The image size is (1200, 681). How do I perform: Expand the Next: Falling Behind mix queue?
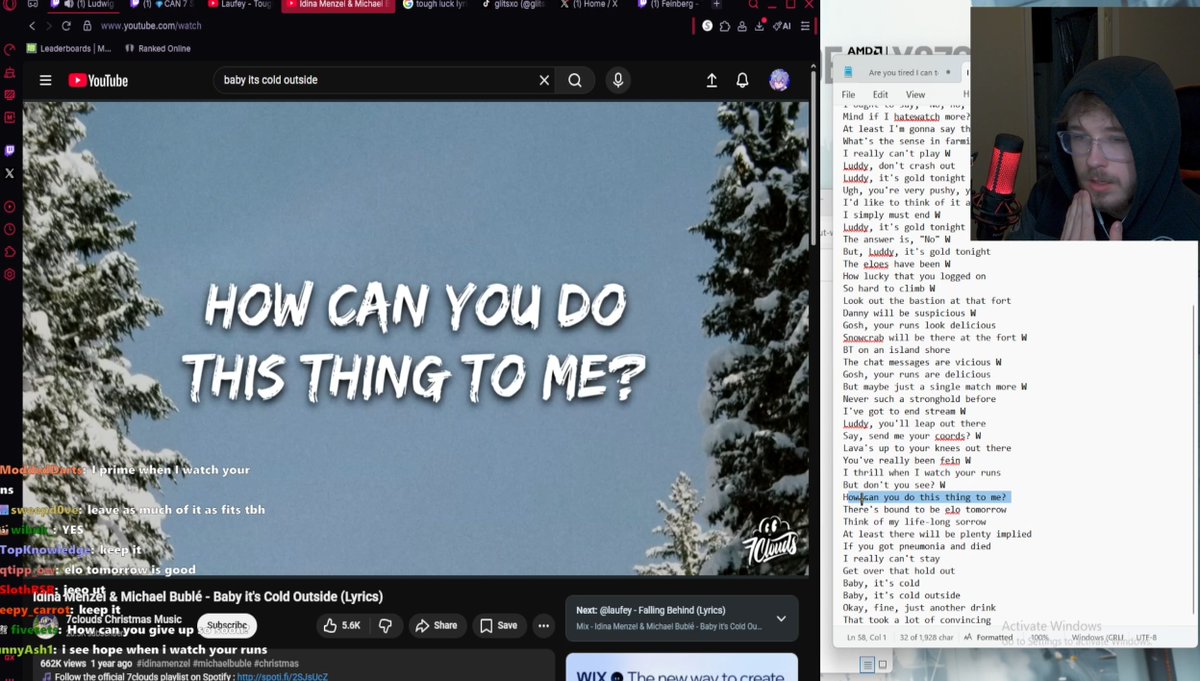[781, 618]
